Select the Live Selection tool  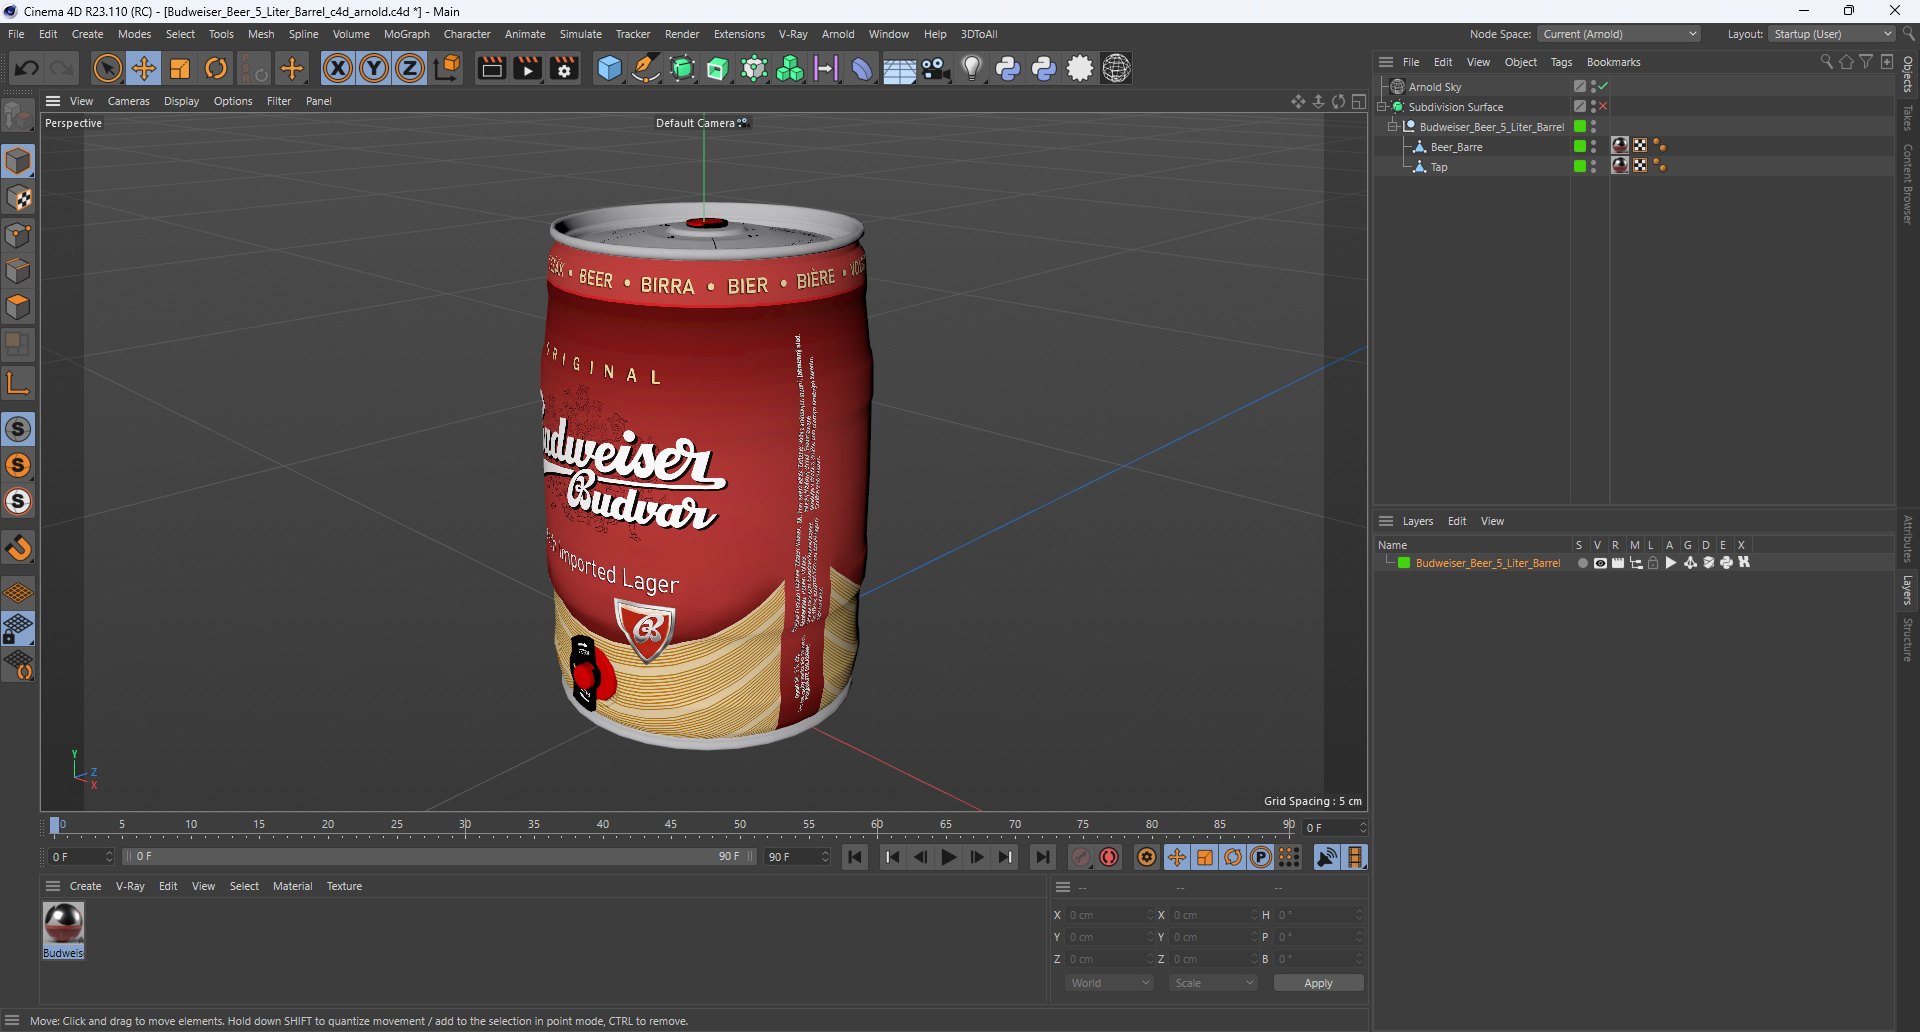[x=107, y=68]
